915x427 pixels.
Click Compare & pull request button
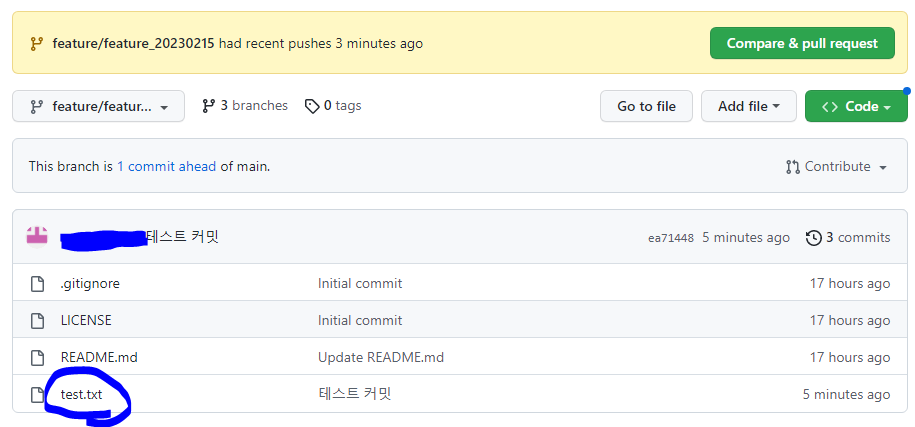point(802,43)
